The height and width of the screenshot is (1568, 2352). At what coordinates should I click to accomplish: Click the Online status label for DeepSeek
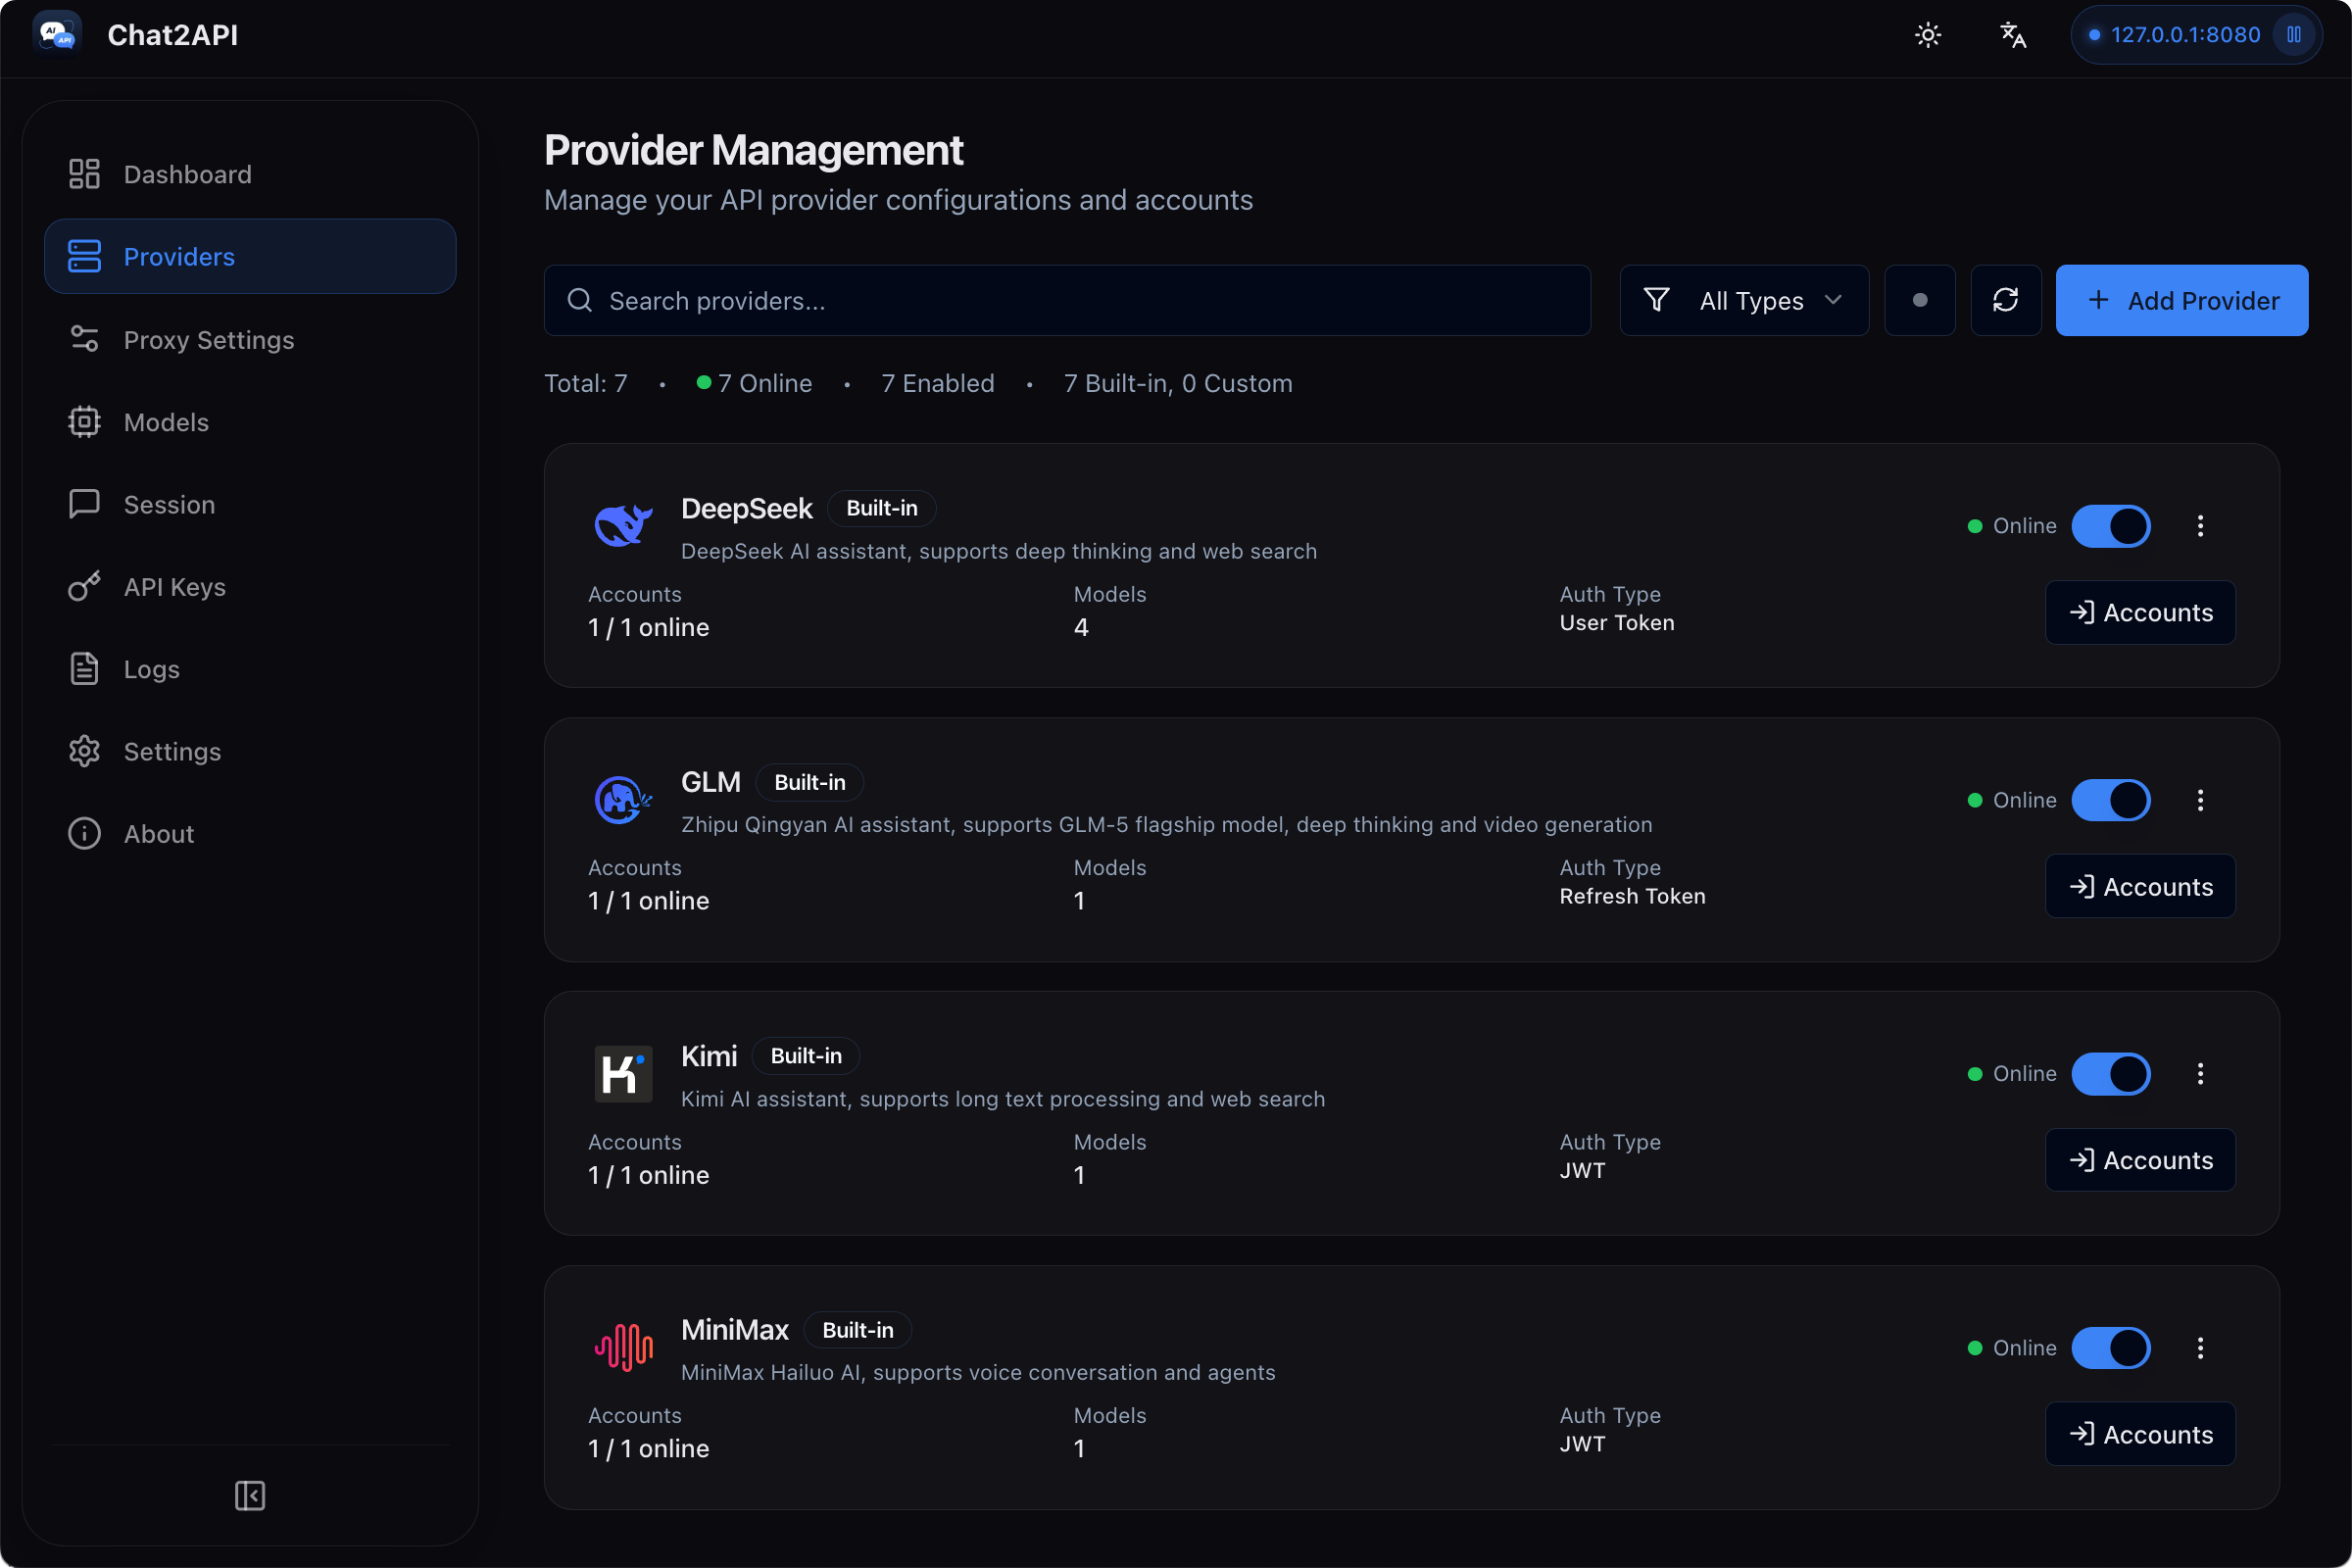tap(2025, 526)
